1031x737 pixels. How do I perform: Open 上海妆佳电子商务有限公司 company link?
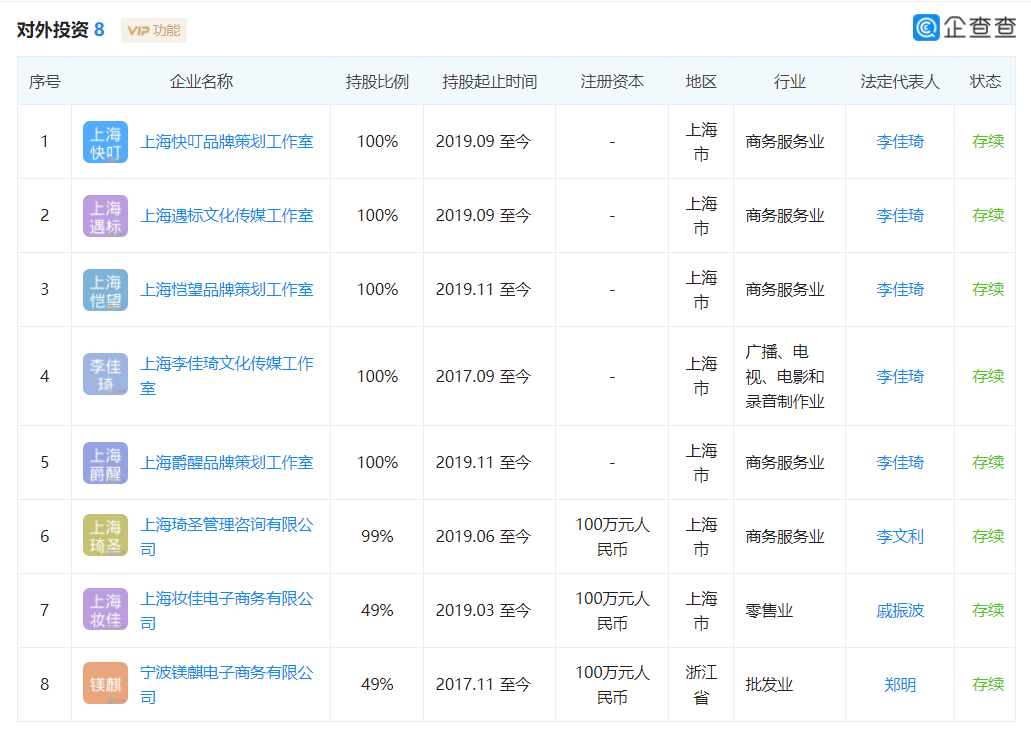pyautogui.click(x=227, y=610)
